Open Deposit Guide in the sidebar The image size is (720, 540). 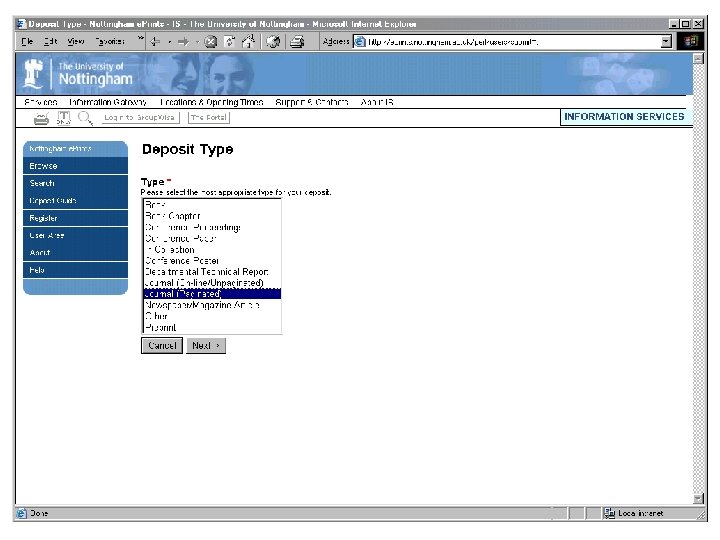pos(75,201)
